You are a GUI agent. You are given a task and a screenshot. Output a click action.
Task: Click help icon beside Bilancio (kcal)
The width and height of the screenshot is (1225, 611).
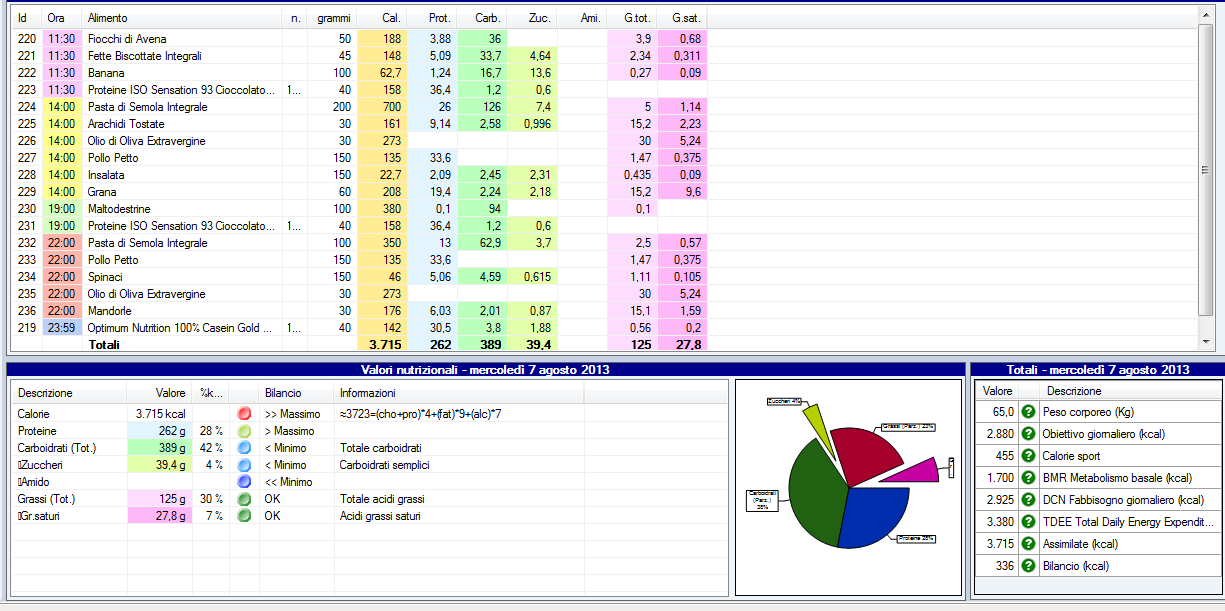[1030, 566]
